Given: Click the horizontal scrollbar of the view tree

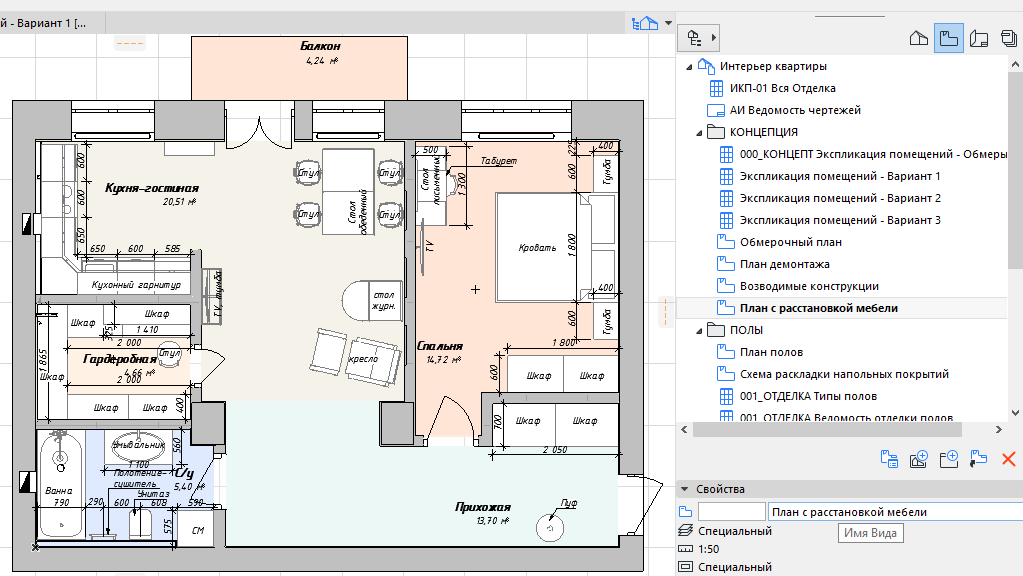Looking at the screenshot, I should (x=827, y=430).
